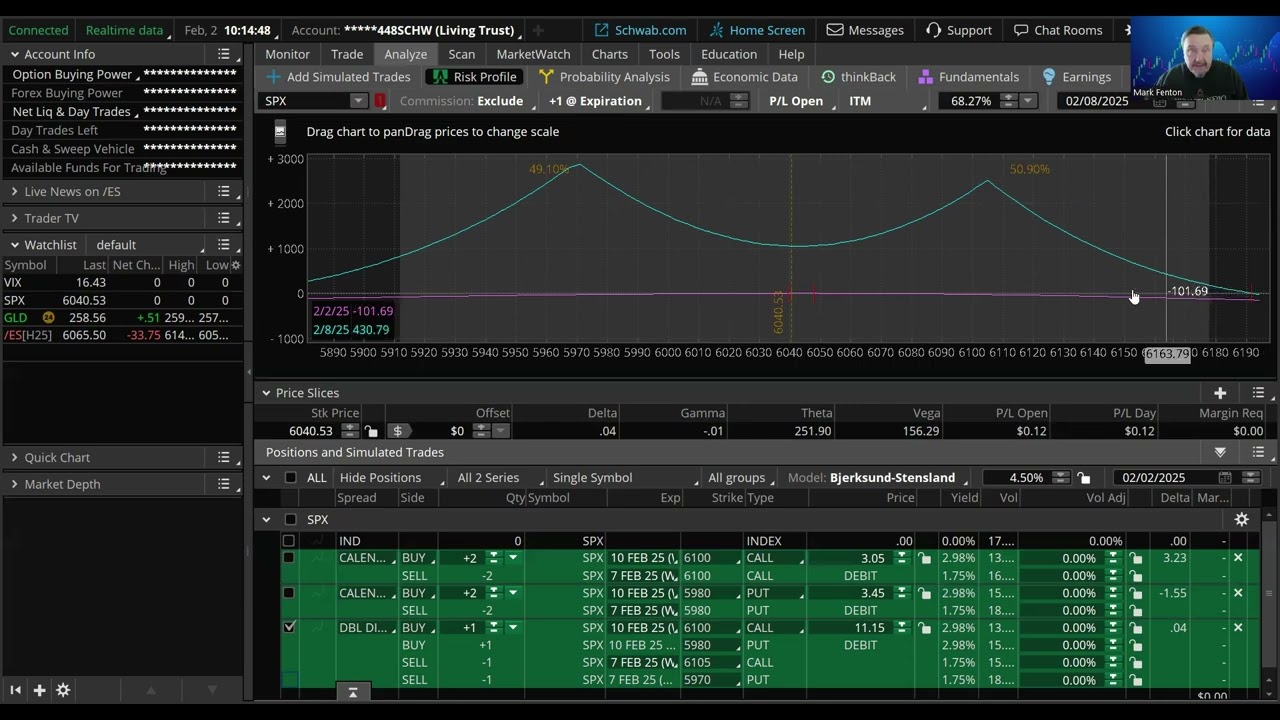Remove the 5980 PUT calendar simulated trade
This screenshot has height=720, width=1280.
pos(1238,593)
